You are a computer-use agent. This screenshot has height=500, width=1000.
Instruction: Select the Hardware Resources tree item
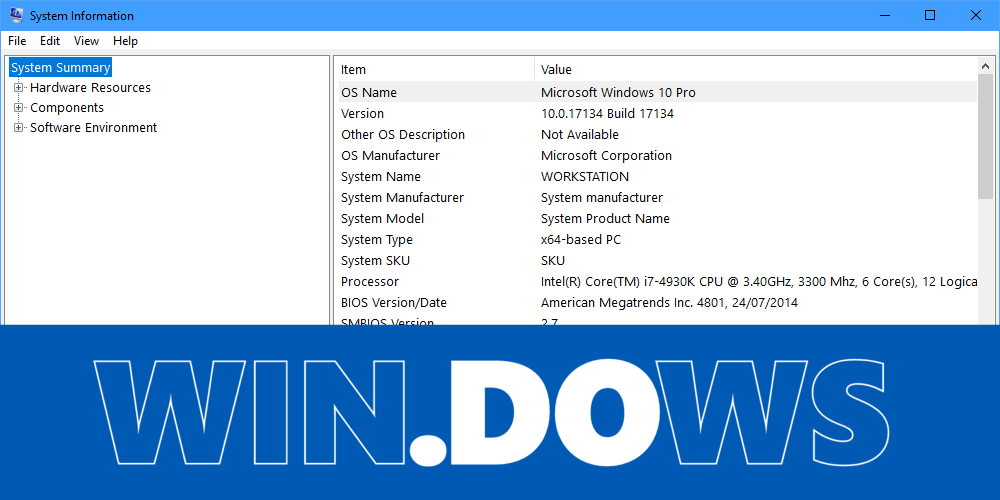(x=91, y=87)
